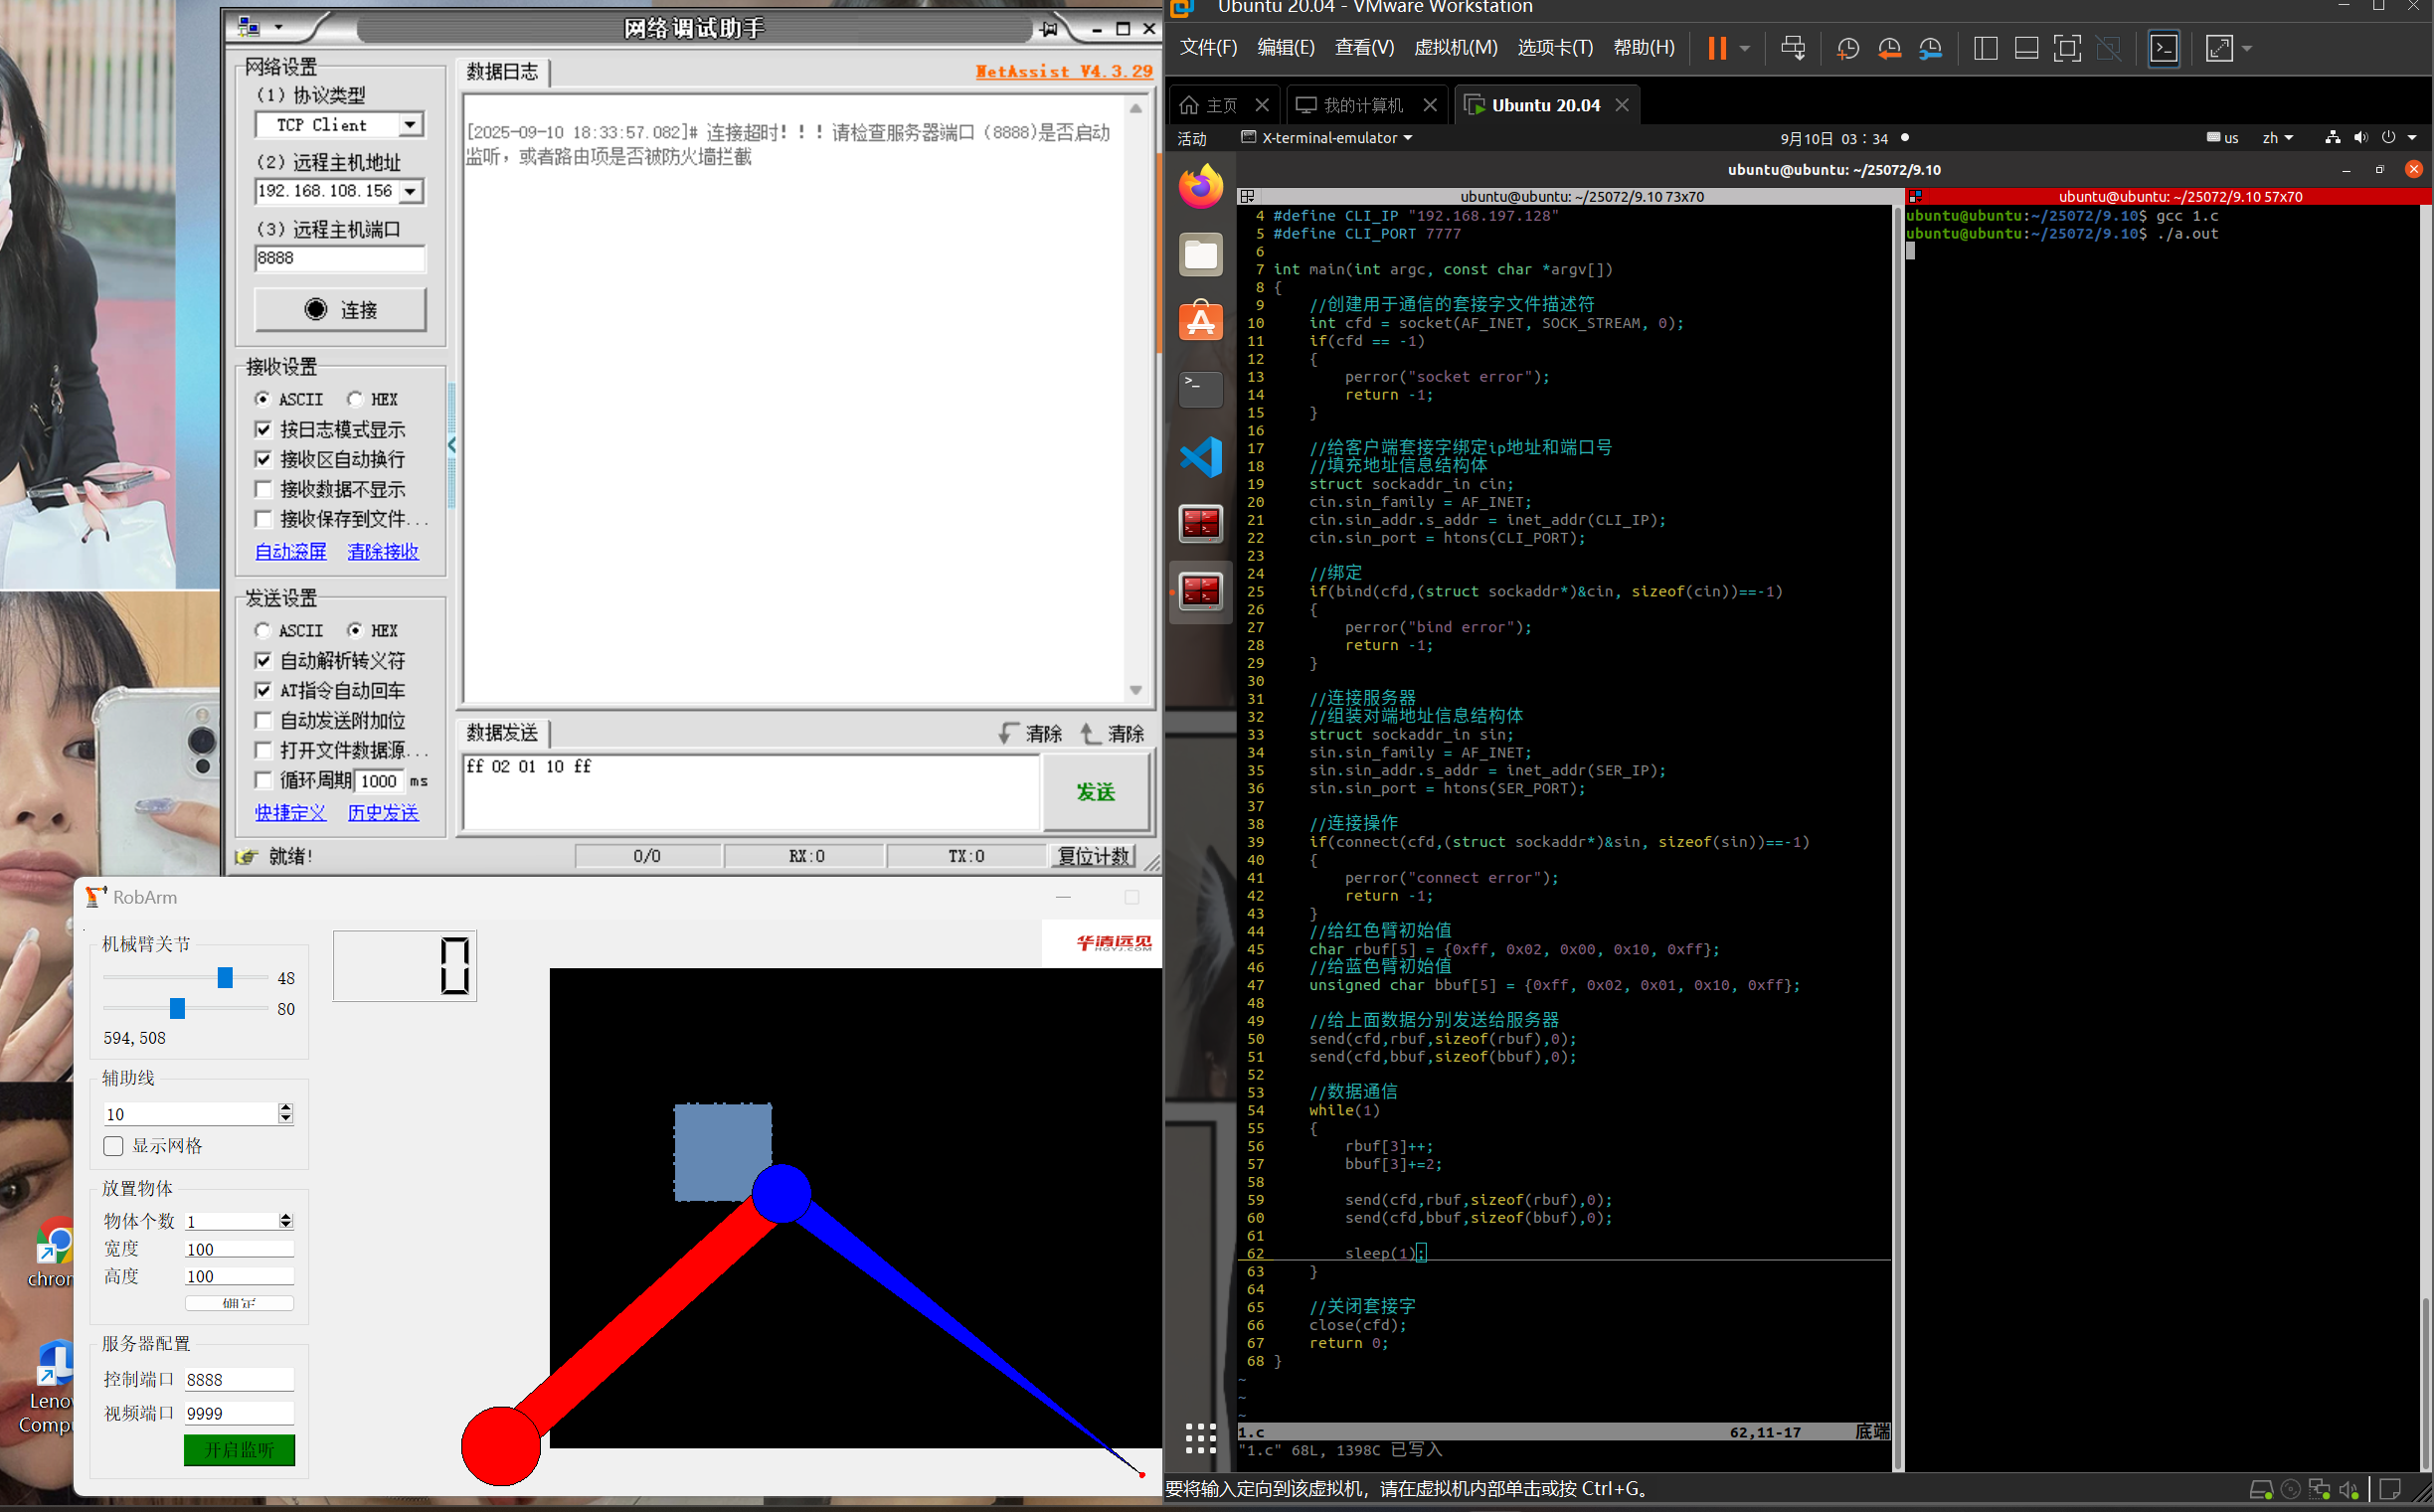Expand the TCP Client protocol dropdown
2434x1512 pixels.
coord(410,125)
